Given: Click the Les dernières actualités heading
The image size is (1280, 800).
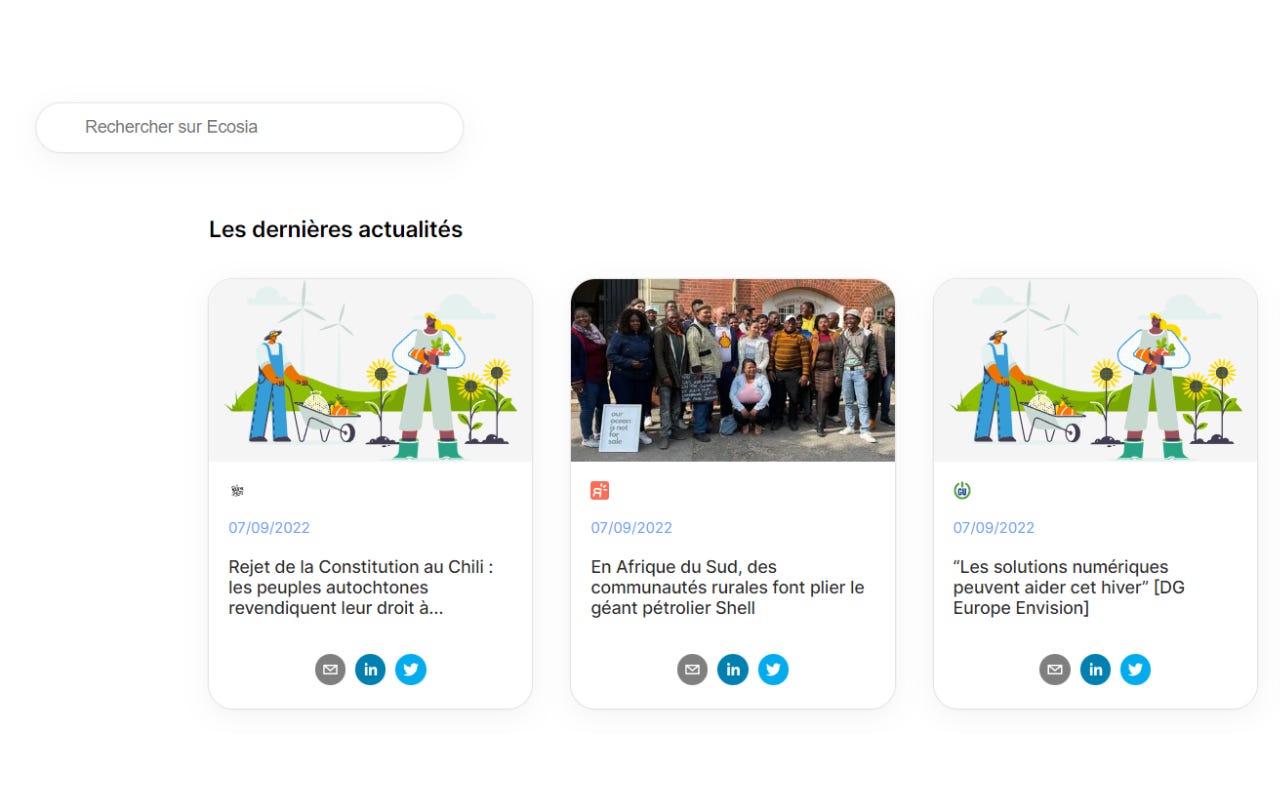Looking at the screenshot, I should click(336, 229).
